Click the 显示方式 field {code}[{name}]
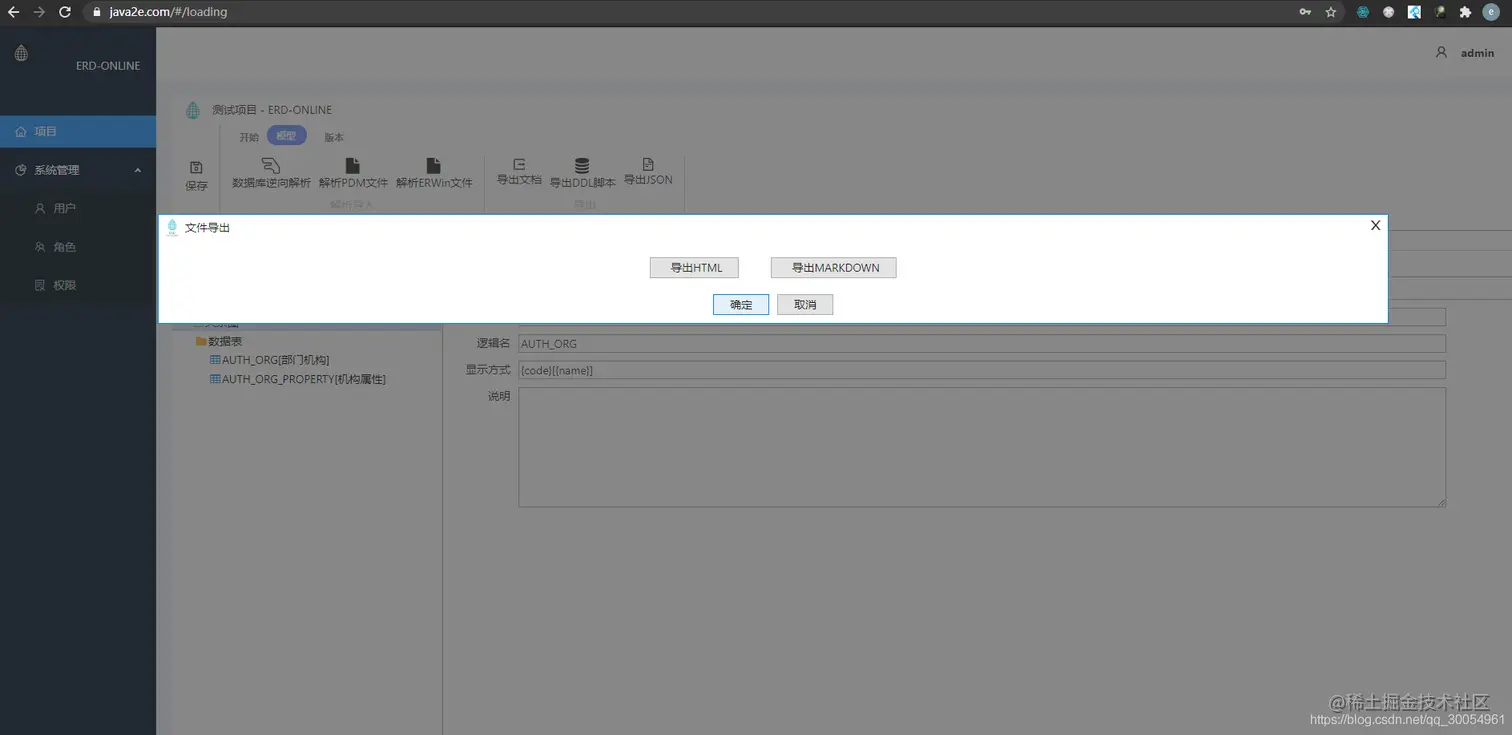1512x735 pixels. coord(982,370)
